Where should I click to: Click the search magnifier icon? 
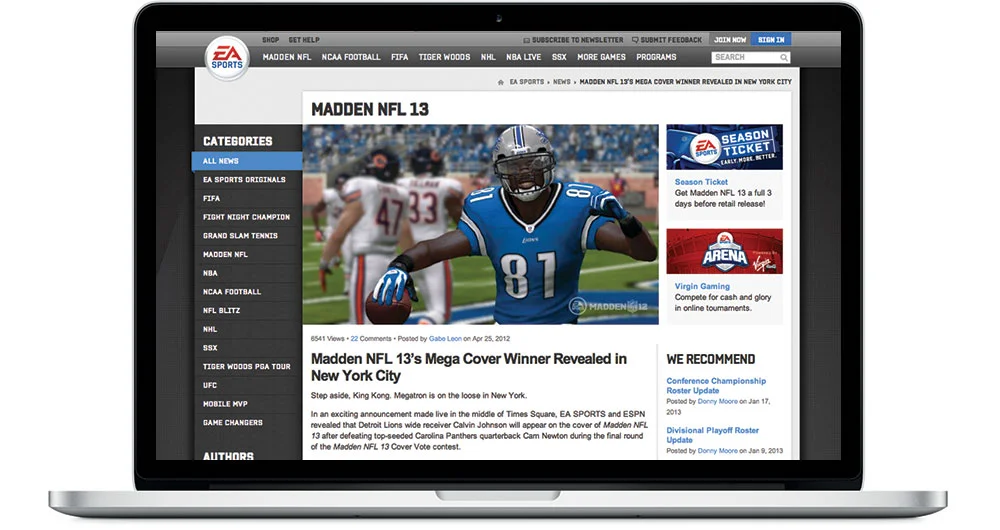tap(784, 57)
